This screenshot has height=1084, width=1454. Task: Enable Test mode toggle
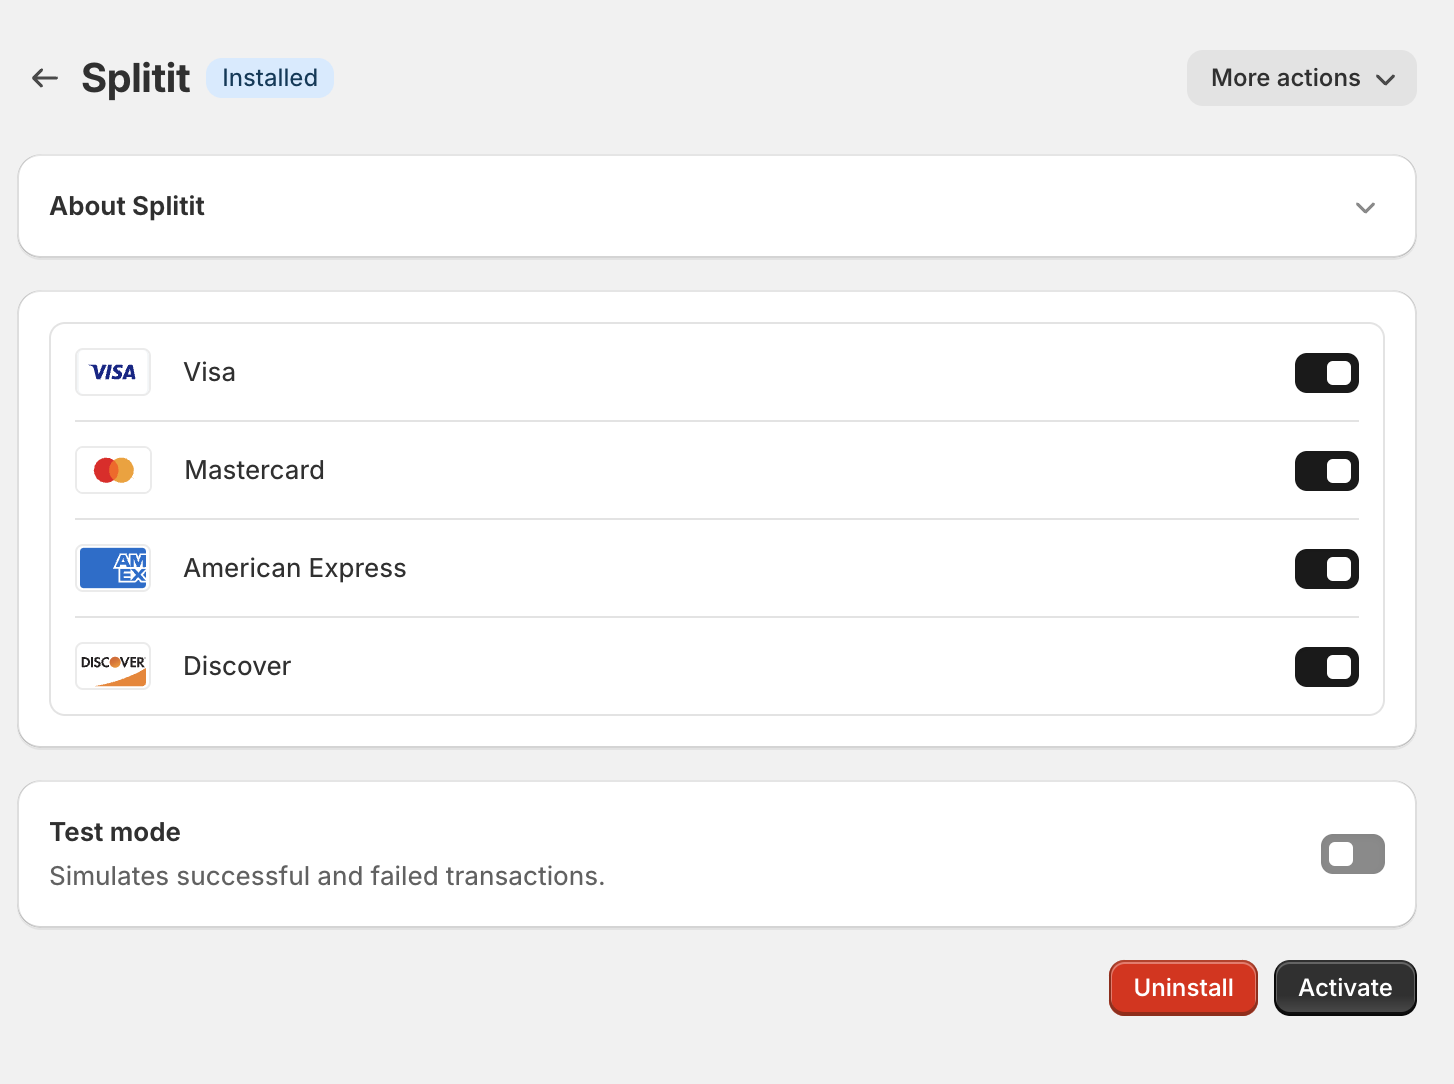(1352, 854)
